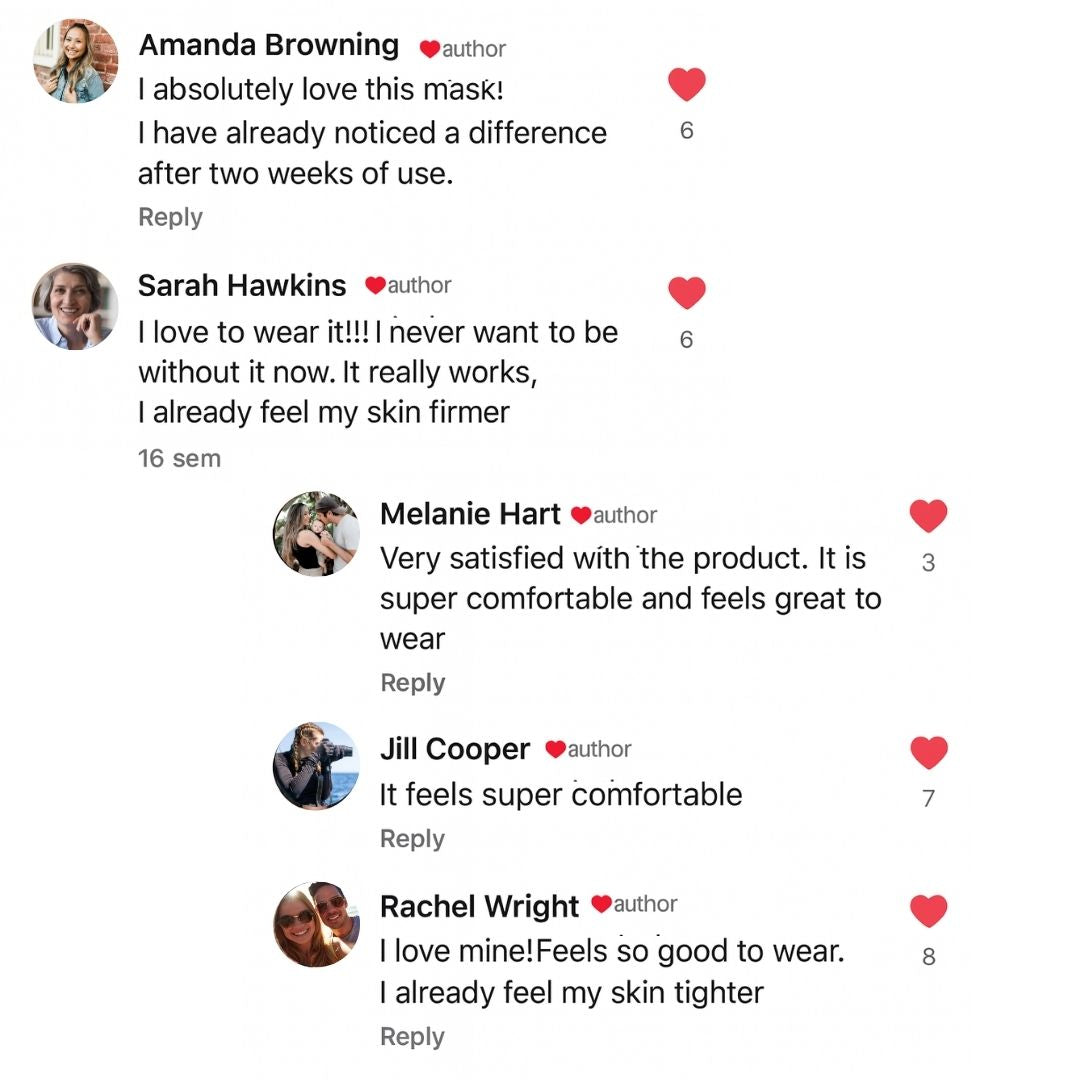Open Rachel Wright's profile photo
The width and height of the screenshot is (1080, 1080).
point(316,924)
